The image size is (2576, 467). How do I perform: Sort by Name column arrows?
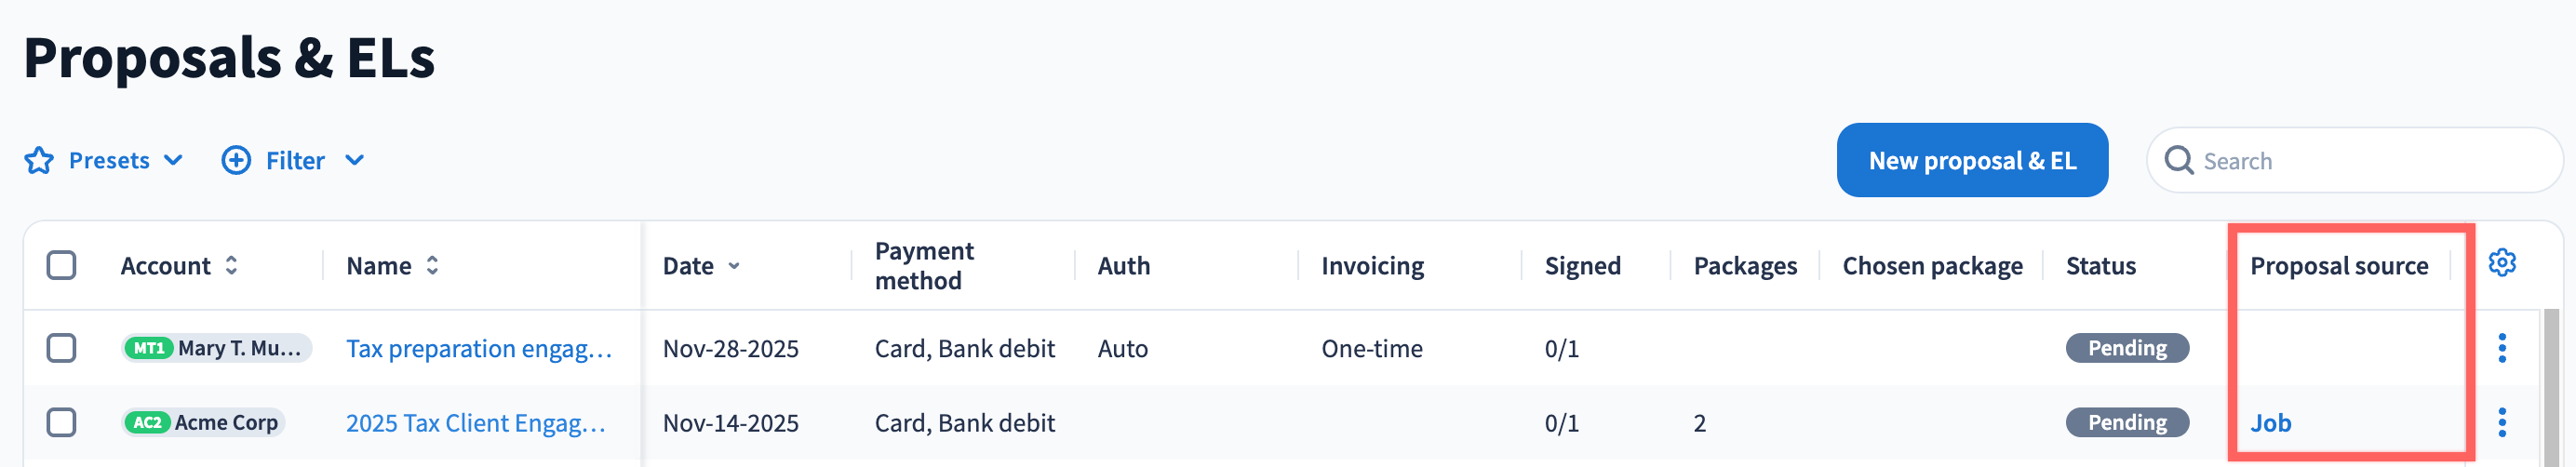(433, 266)
